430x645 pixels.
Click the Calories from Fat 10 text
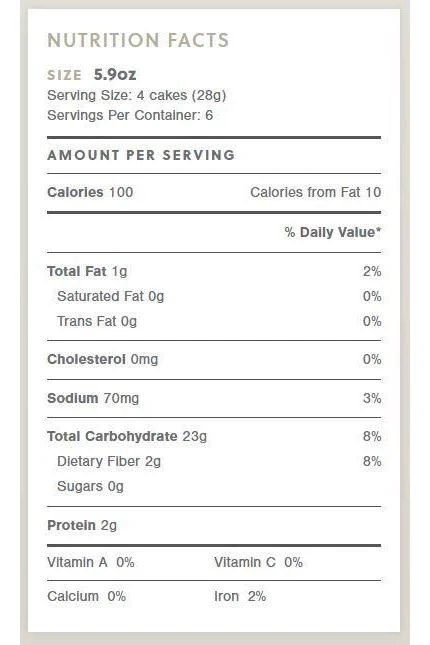click(x=316, y=192)
